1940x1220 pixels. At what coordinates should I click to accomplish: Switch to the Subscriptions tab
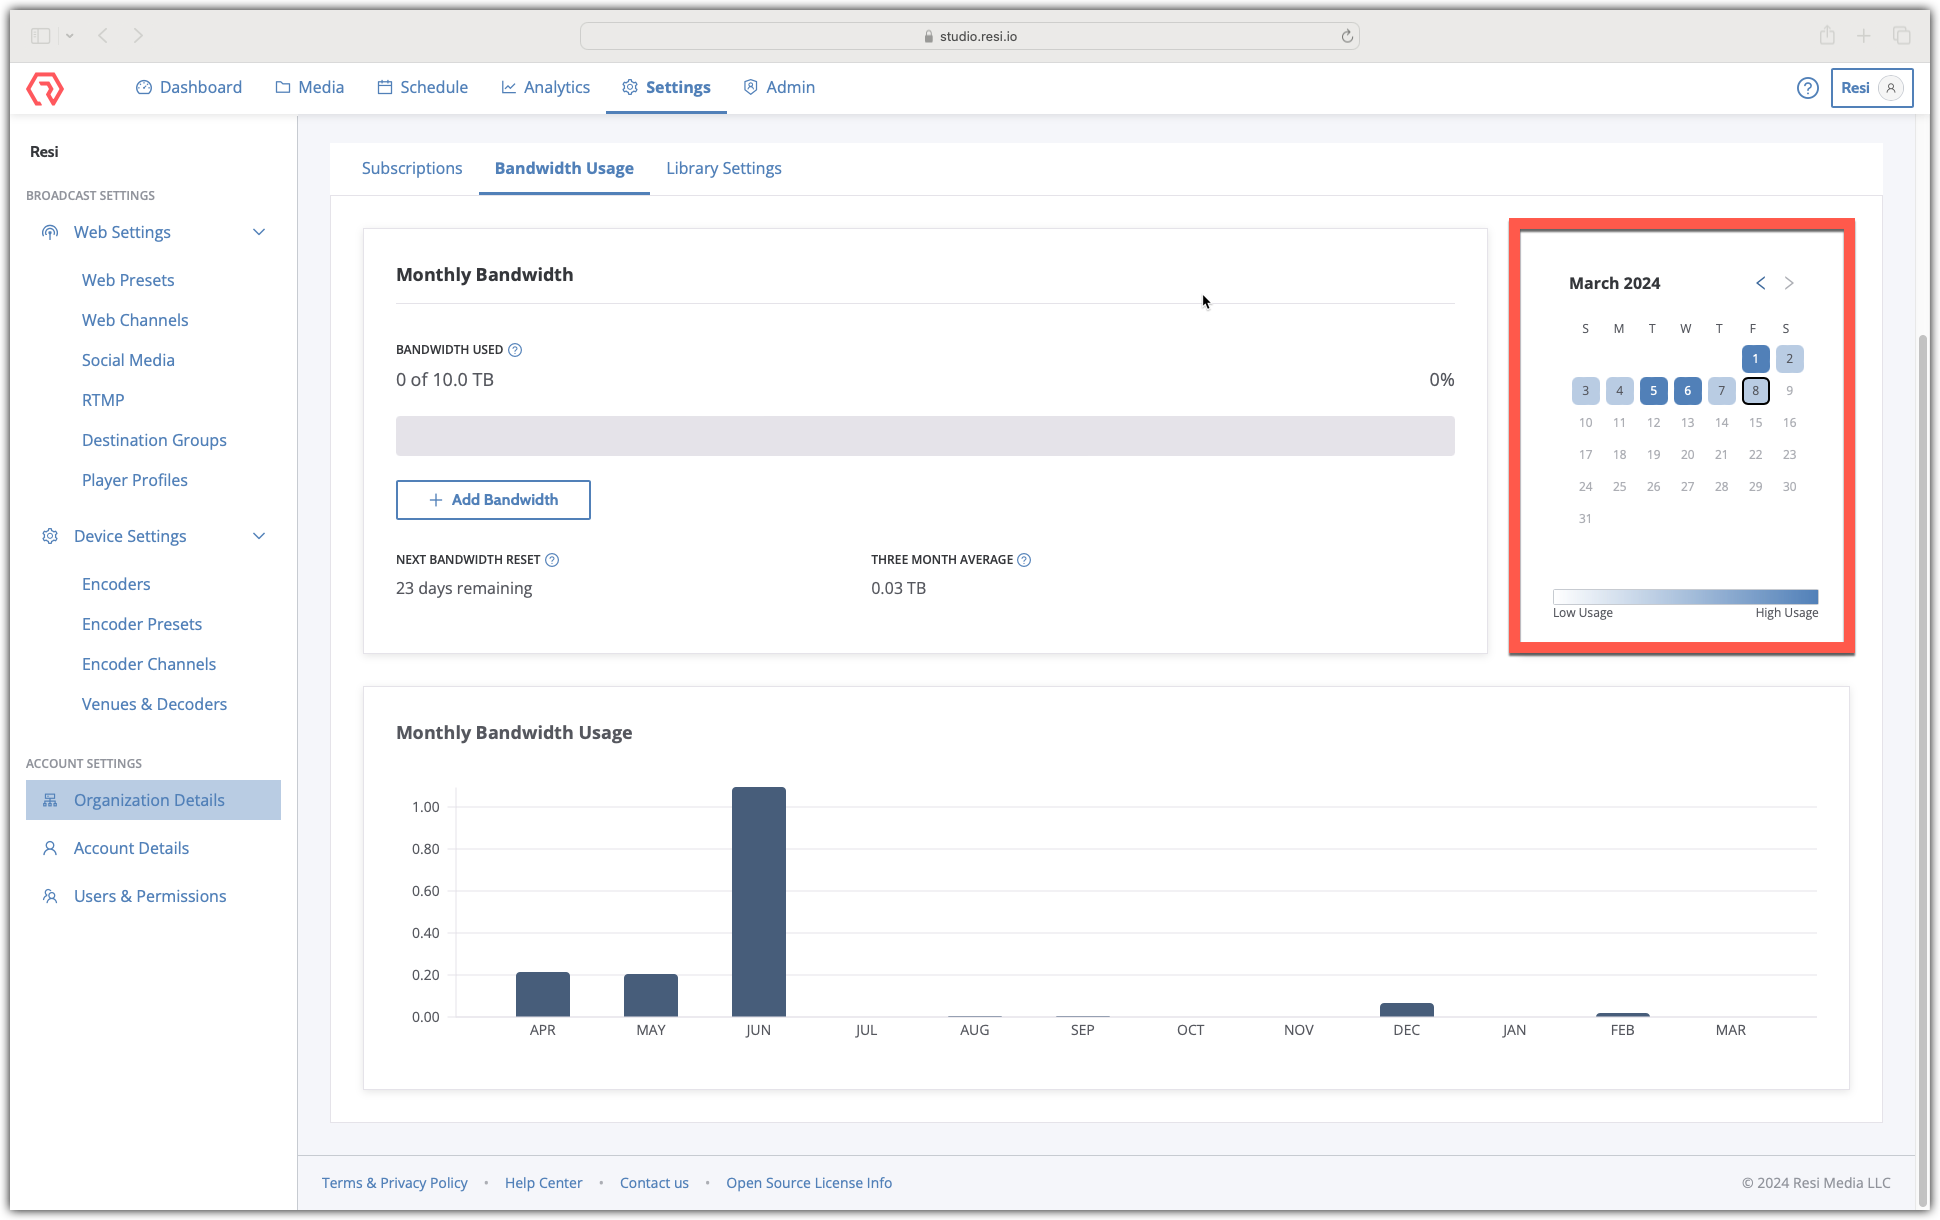click(x=412, y=168)
